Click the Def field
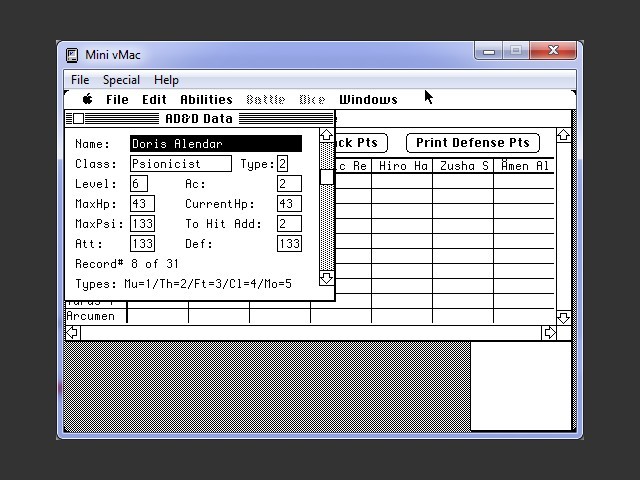The width and height of the screenshot is (640, 480). [x=289, y=244]
